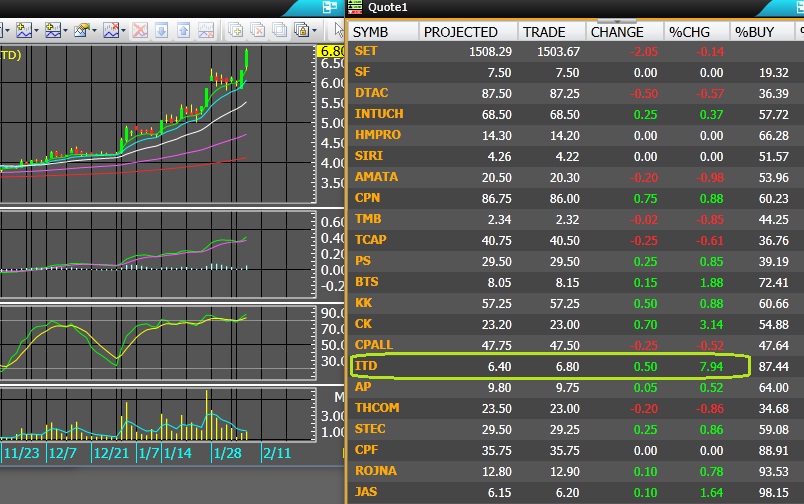Click the remove panel icon with red x
Viewport: 804px width, 504px height.
[257, 30]
